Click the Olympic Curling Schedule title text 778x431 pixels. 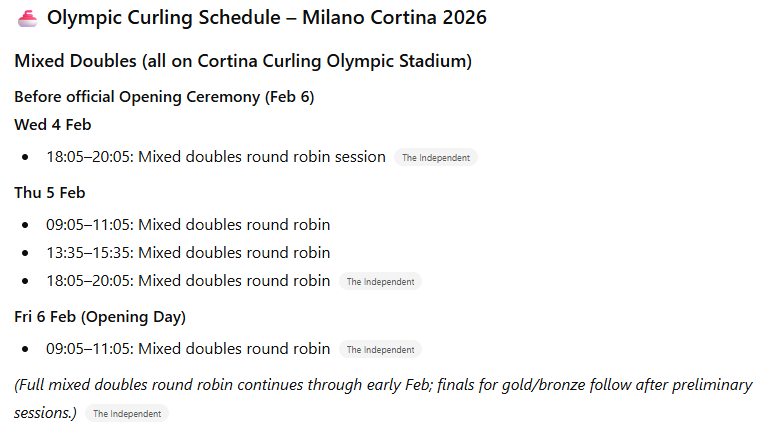[267, 18]
